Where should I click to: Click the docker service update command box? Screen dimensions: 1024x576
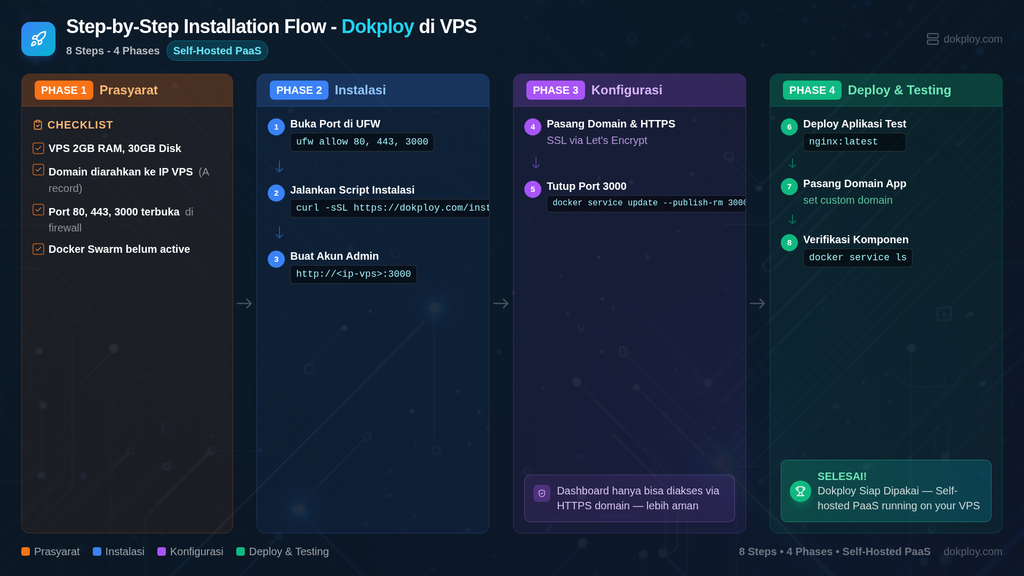click(x=647, y=203)
